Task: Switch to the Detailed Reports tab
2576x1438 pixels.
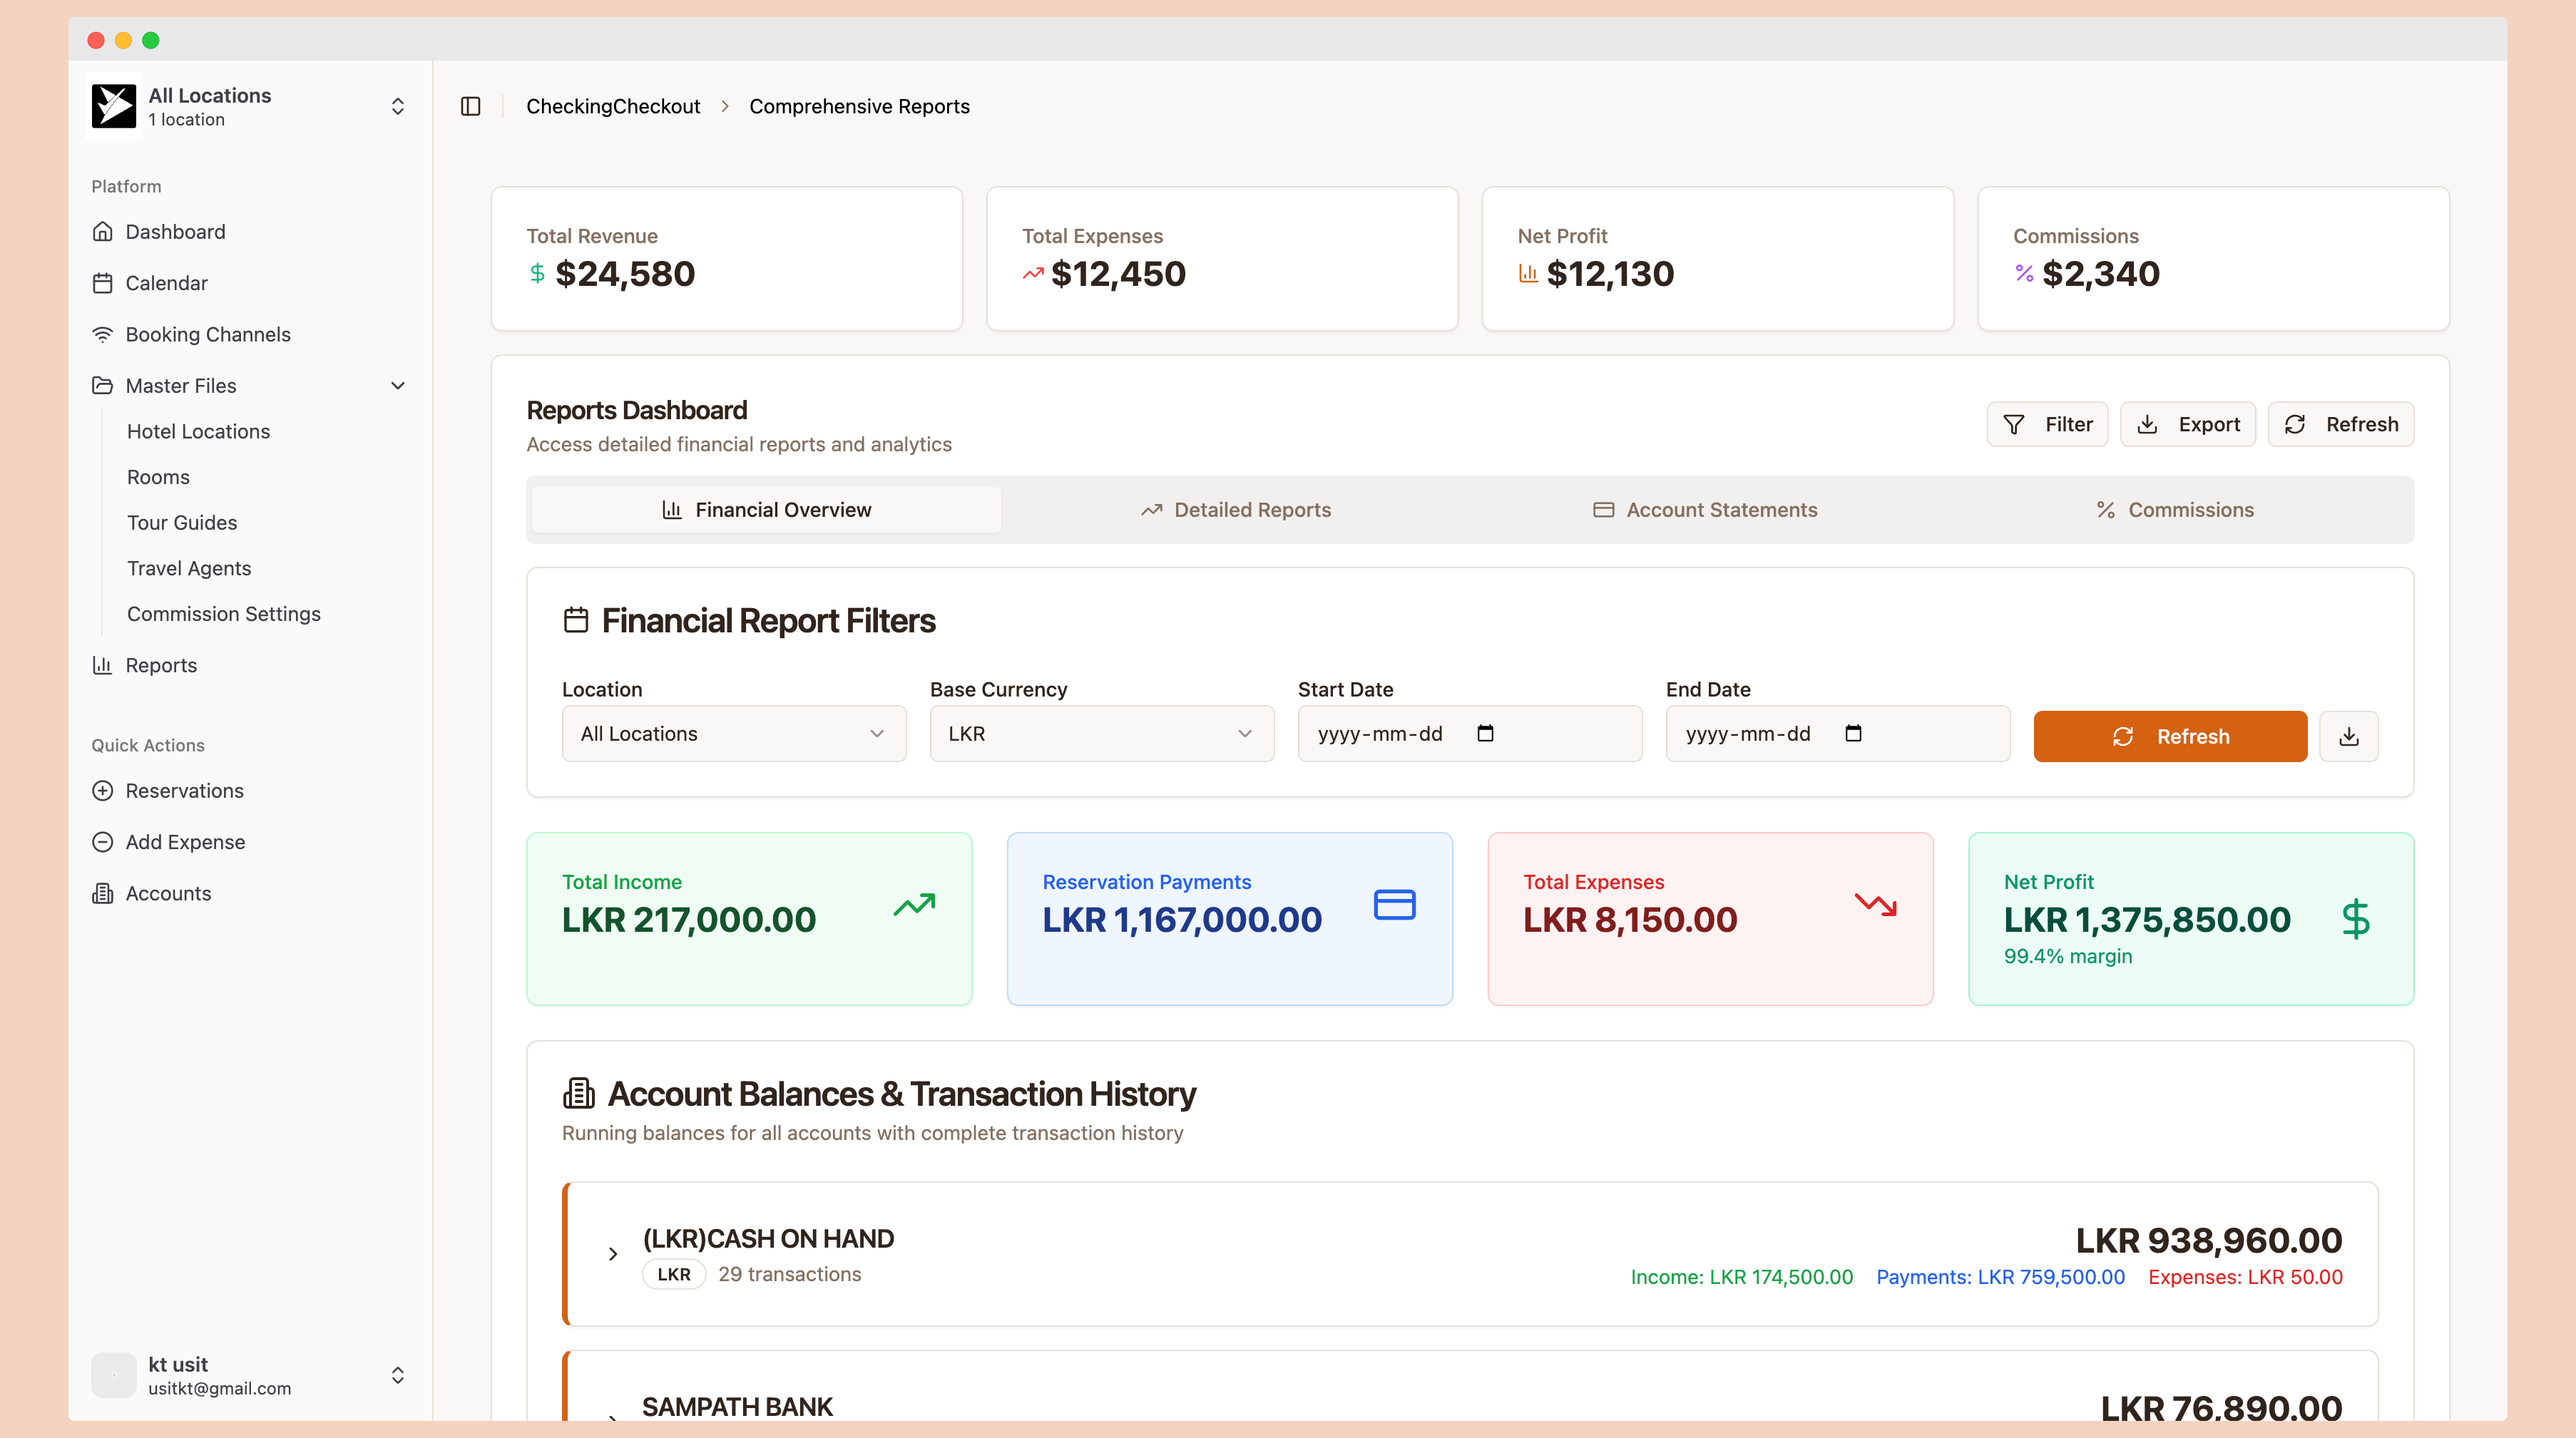Action: tap(1236, 510)
